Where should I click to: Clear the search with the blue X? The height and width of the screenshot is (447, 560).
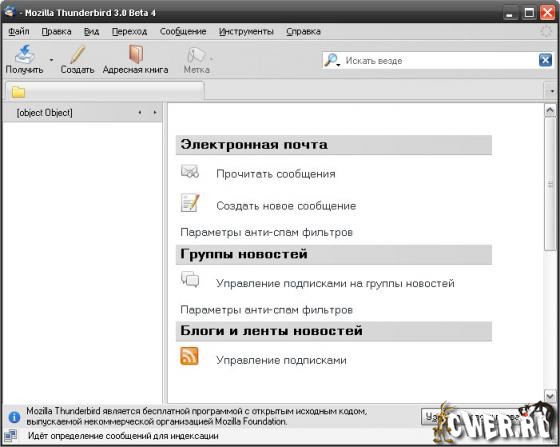(x=545, y=60)
